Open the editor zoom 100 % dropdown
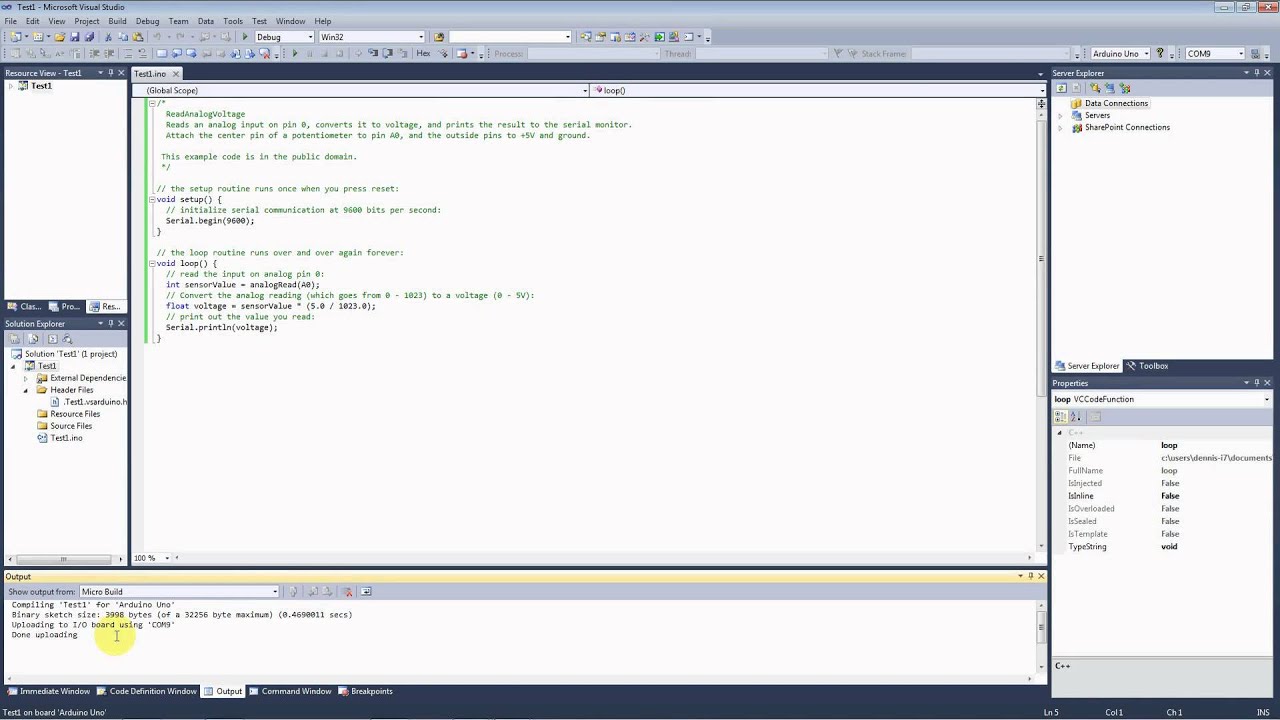This screenshot has width=1280, height=720. click(167, 558)
